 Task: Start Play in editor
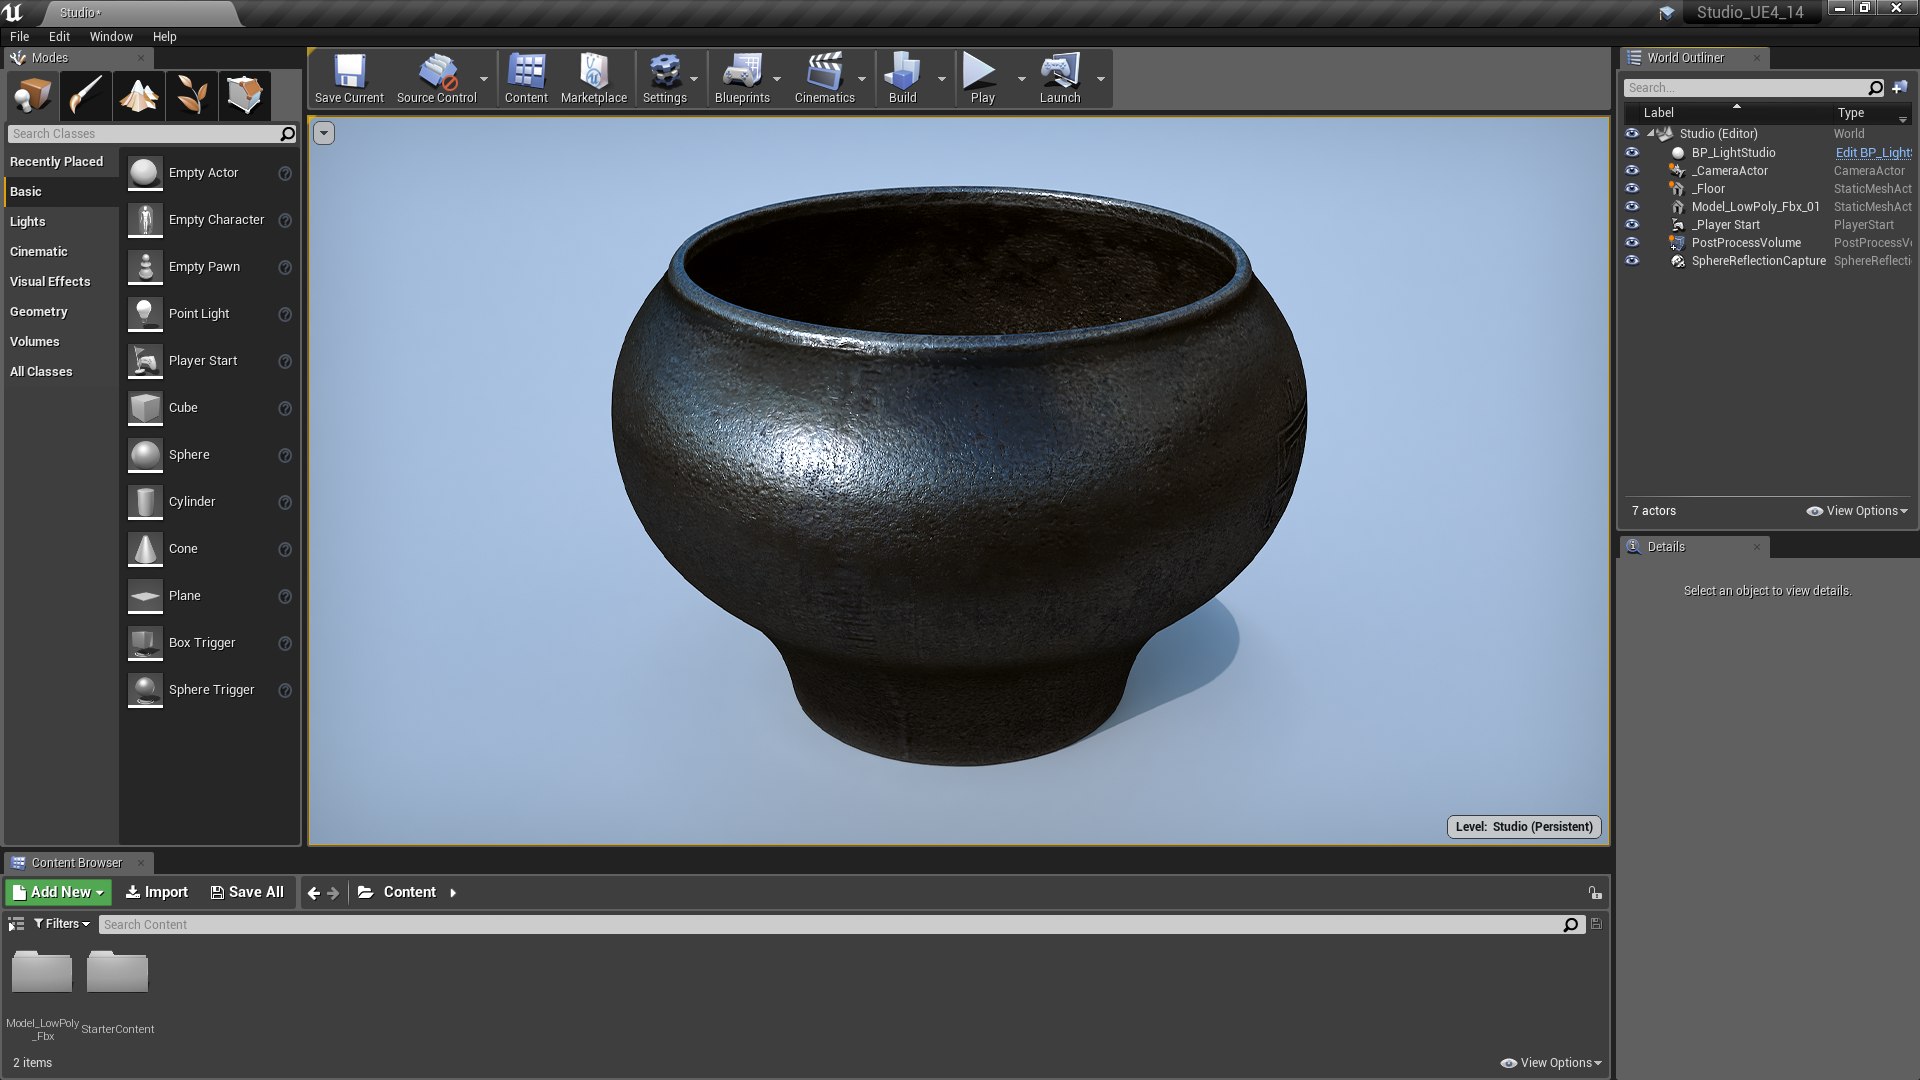(982, 79)
